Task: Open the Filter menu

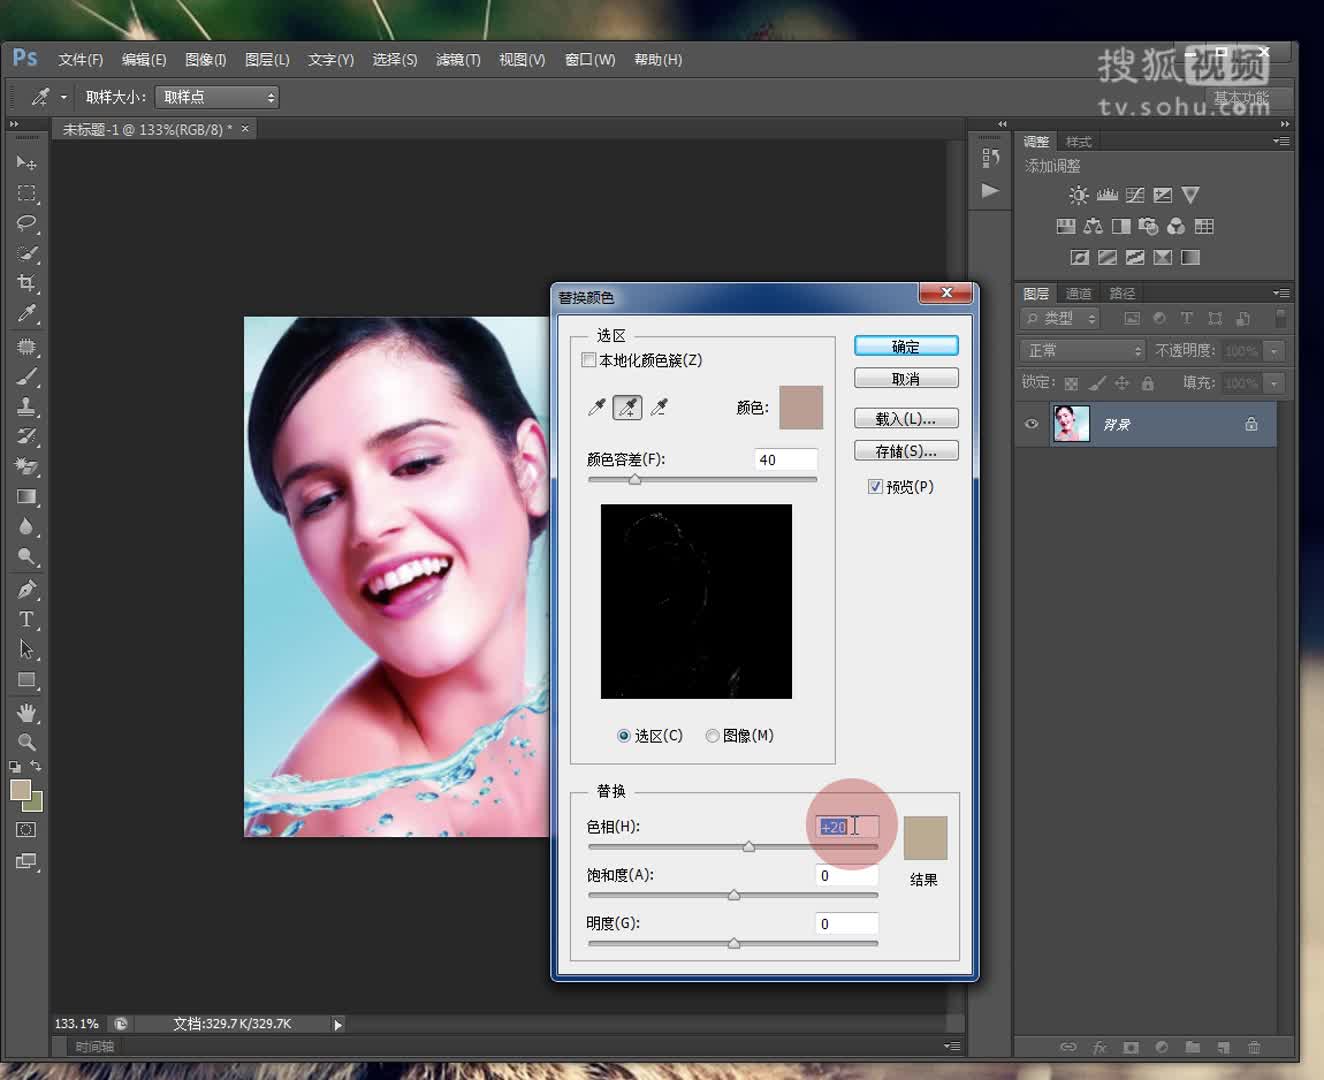Action: click(x=458, y=60)
